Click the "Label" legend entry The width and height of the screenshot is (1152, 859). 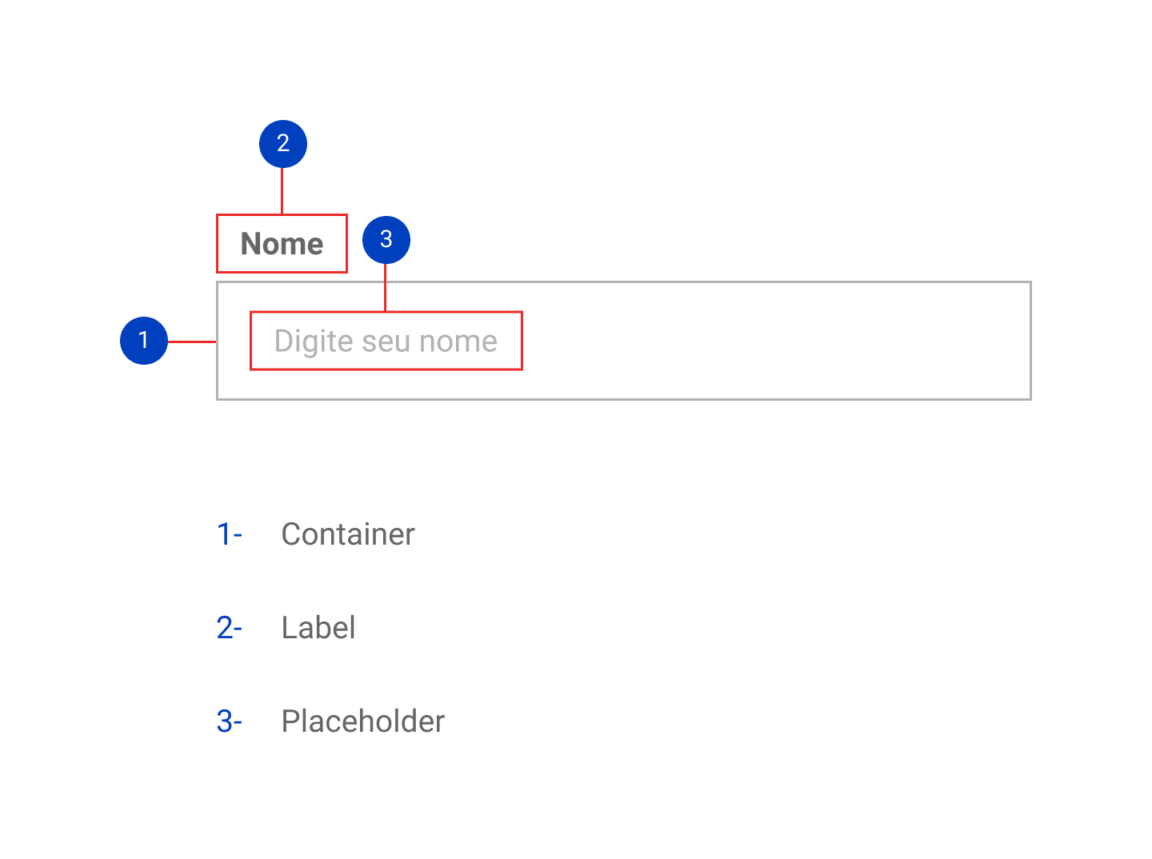coord(318,628)
